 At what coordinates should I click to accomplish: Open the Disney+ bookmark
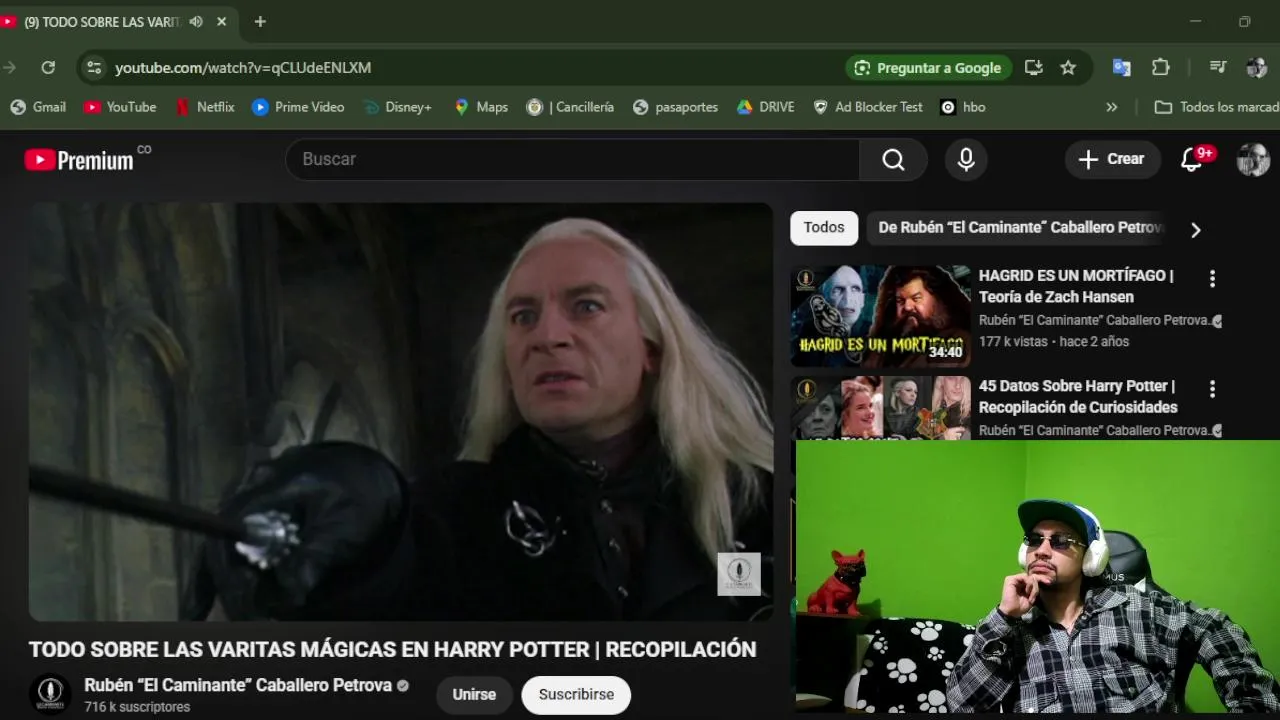pos(397,107)
